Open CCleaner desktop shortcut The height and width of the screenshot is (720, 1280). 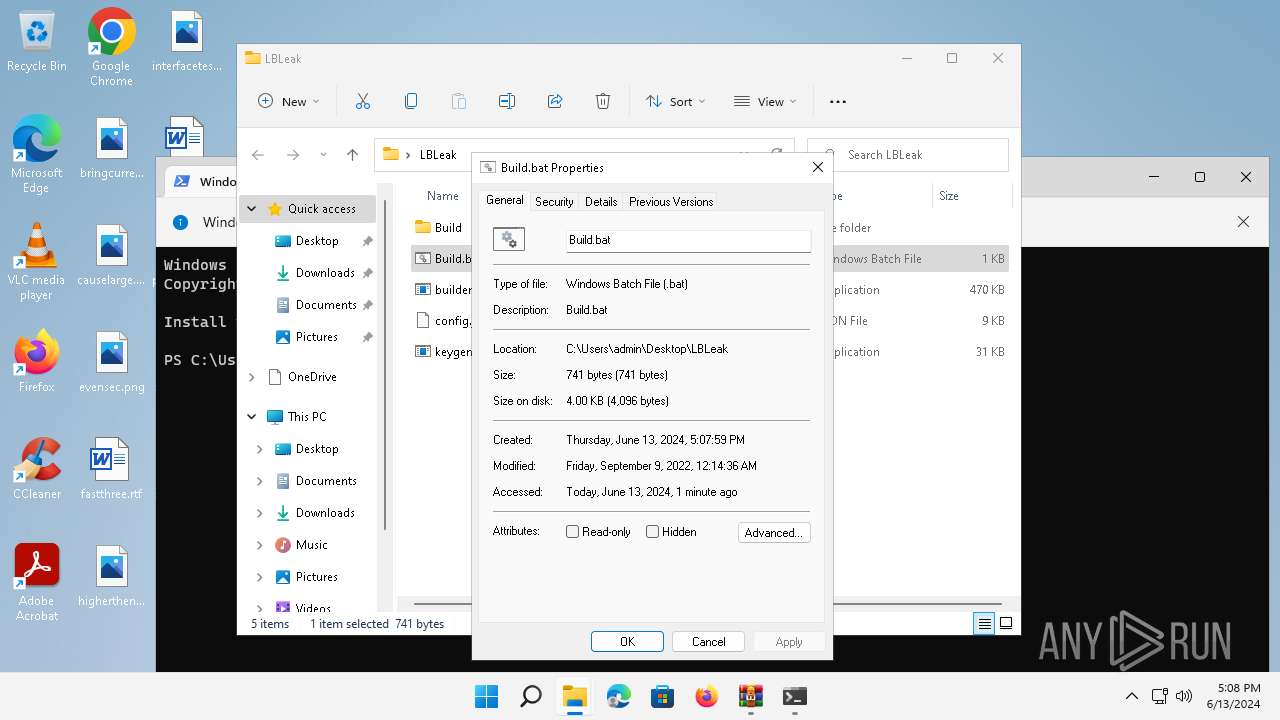point(37,469)
